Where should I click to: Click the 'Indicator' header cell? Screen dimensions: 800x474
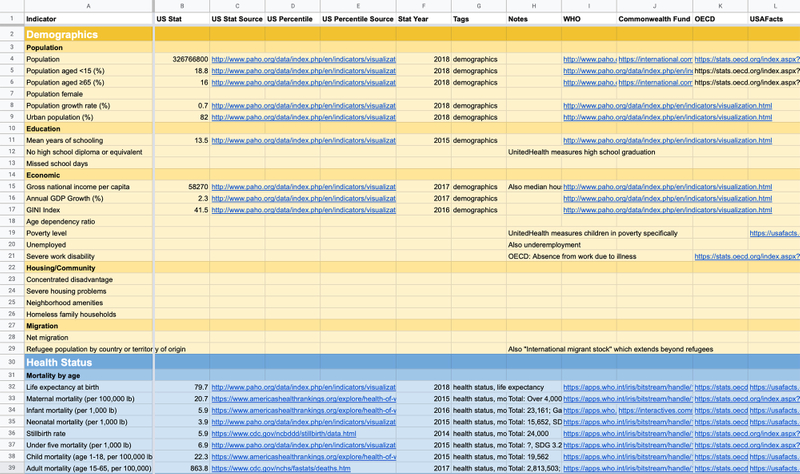(88, 19)
